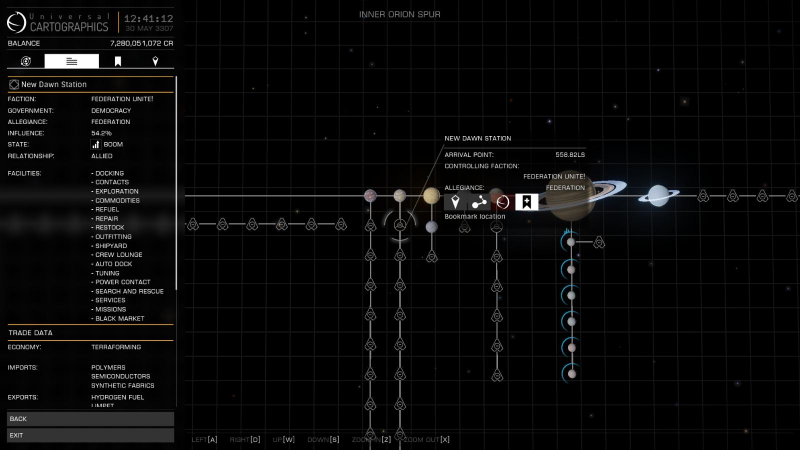This screenshot has height=450, width=800.
Task: Select the station directly below the grey moon
Action: pos(432,256)
